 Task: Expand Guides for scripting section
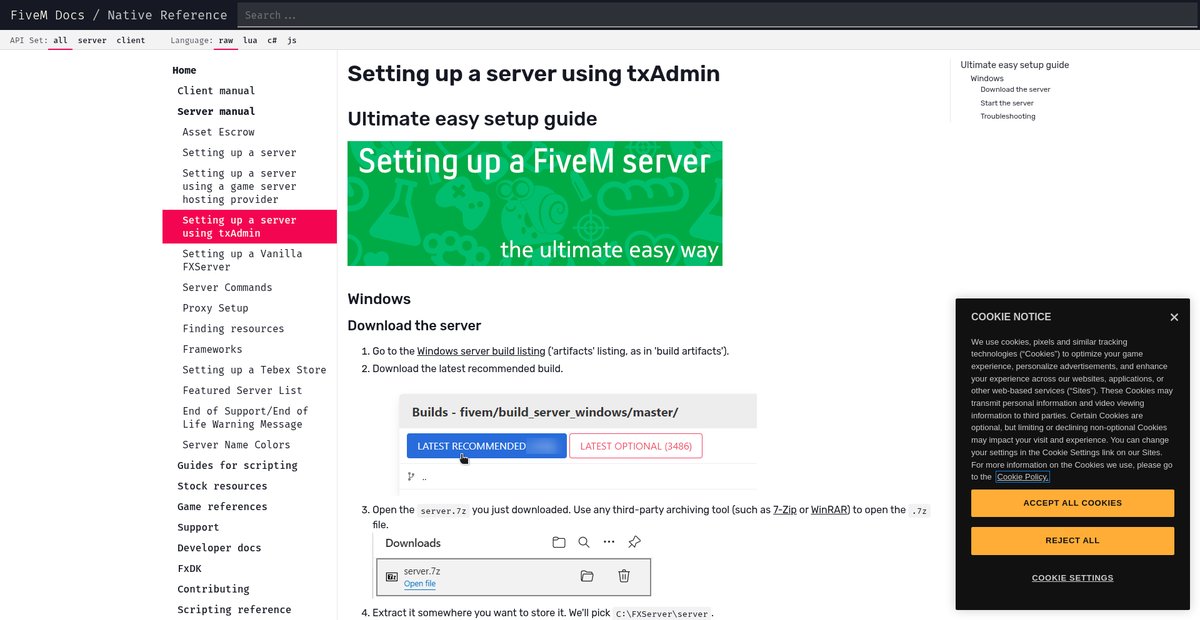237,466
